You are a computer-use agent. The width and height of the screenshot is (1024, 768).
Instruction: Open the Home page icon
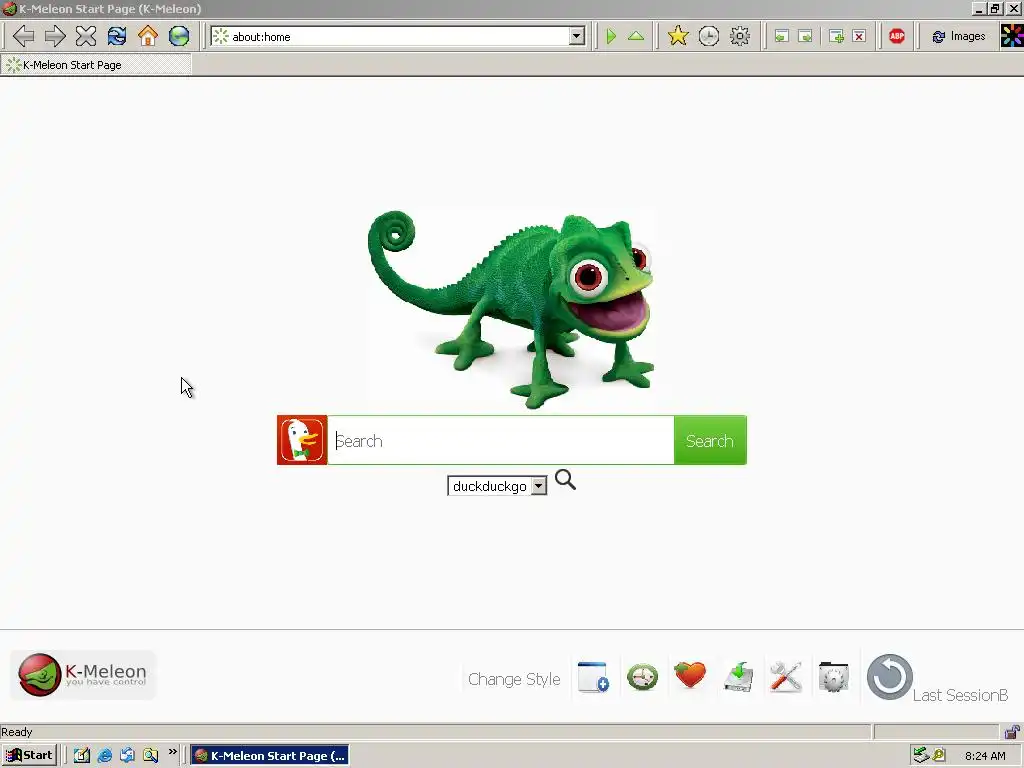[148, 36]
